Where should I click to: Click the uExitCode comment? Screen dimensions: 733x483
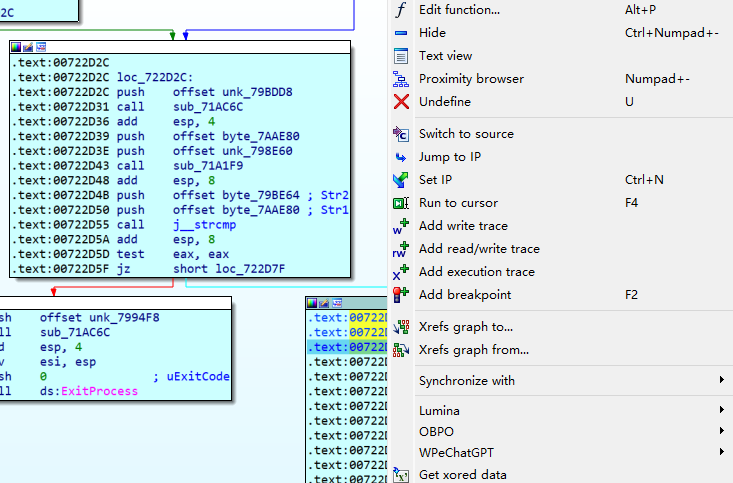point(191,376)
